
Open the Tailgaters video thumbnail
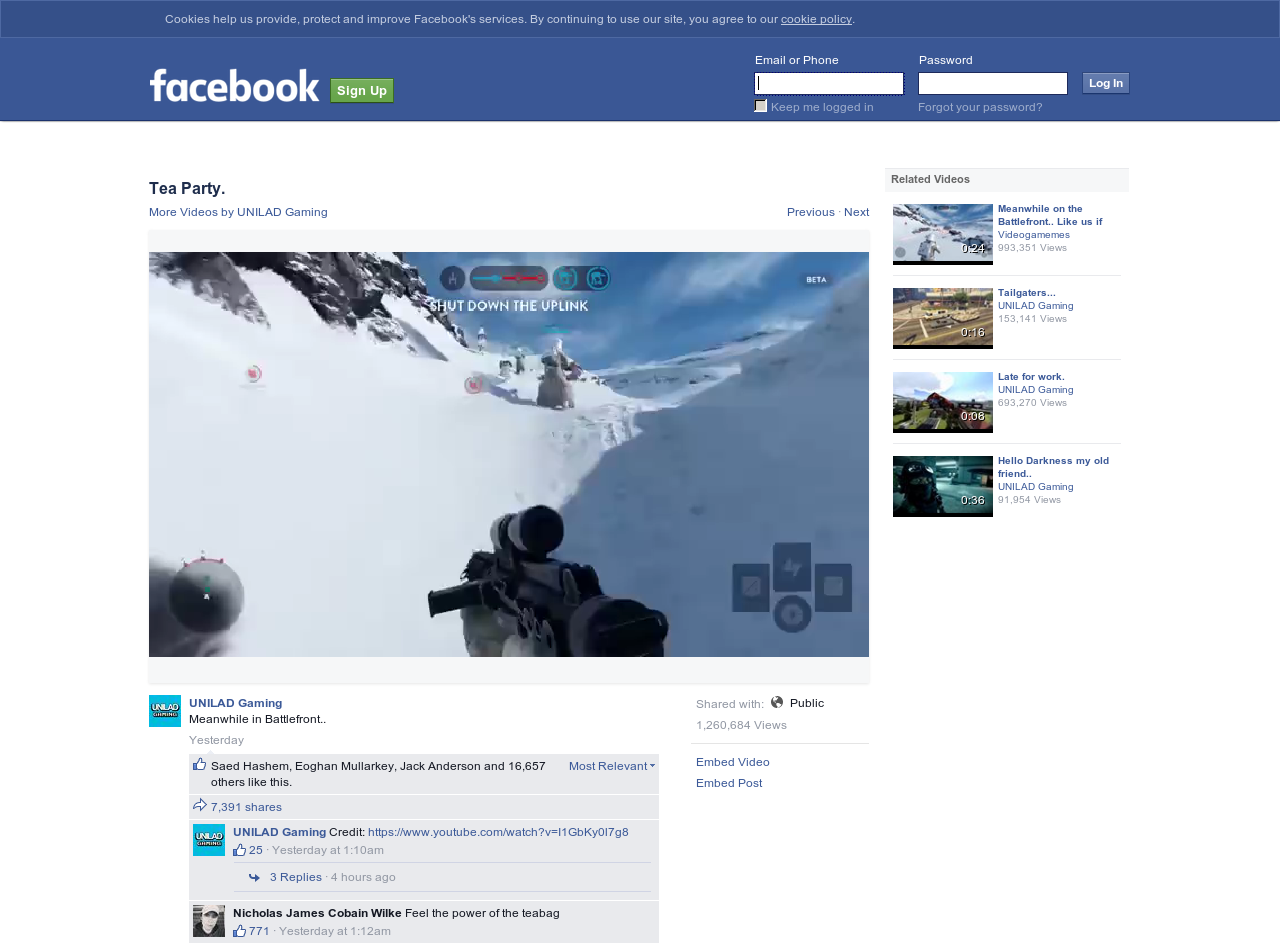tap(943, 318)
